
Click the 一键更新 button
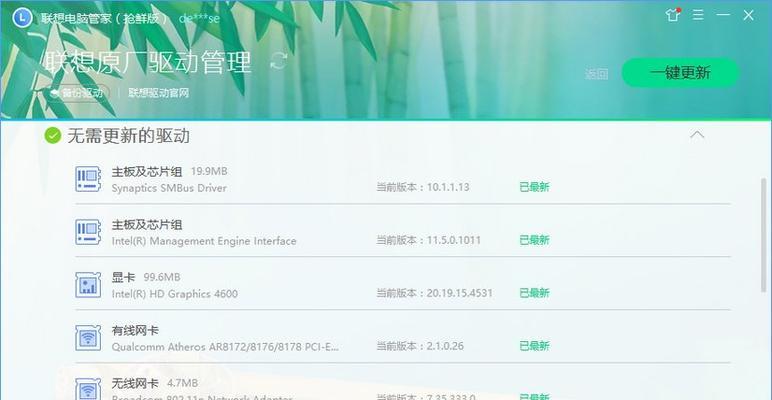pyautogui.click(x=680, y=73)
